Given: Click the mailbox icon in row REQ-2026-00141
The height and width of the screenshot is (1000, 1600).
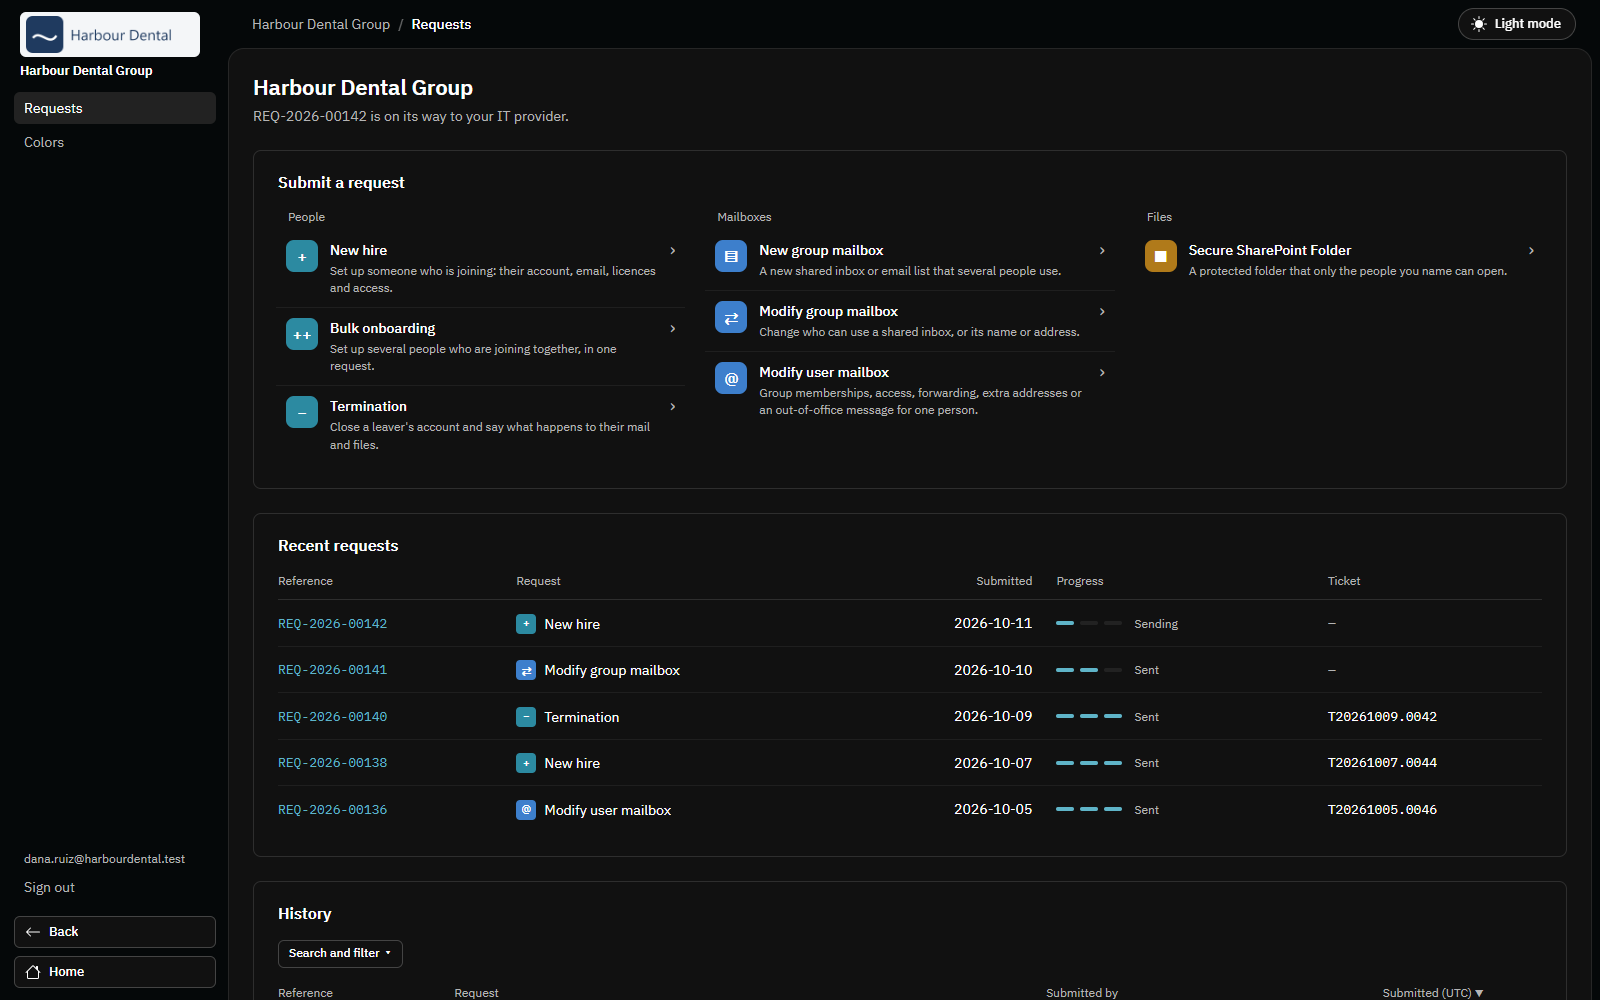Looking at the screenshot, I should 526,670.
